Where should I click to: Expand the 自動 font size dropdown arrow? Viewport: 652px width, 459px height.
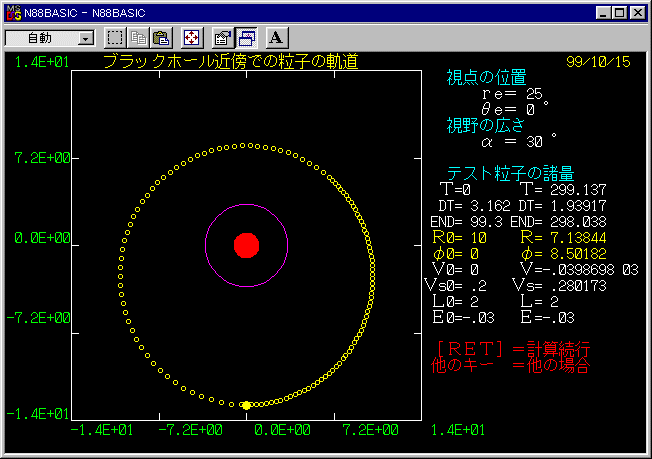point(85,38)
